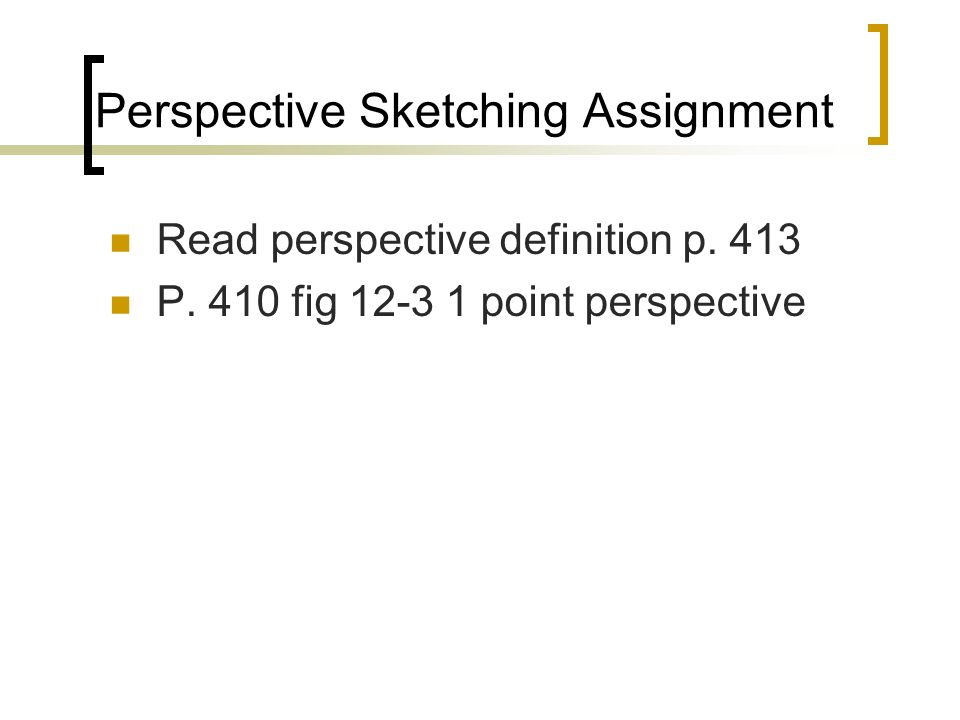
Task: Click the word 'Perspective' in the title
Action: pos(220,112)
